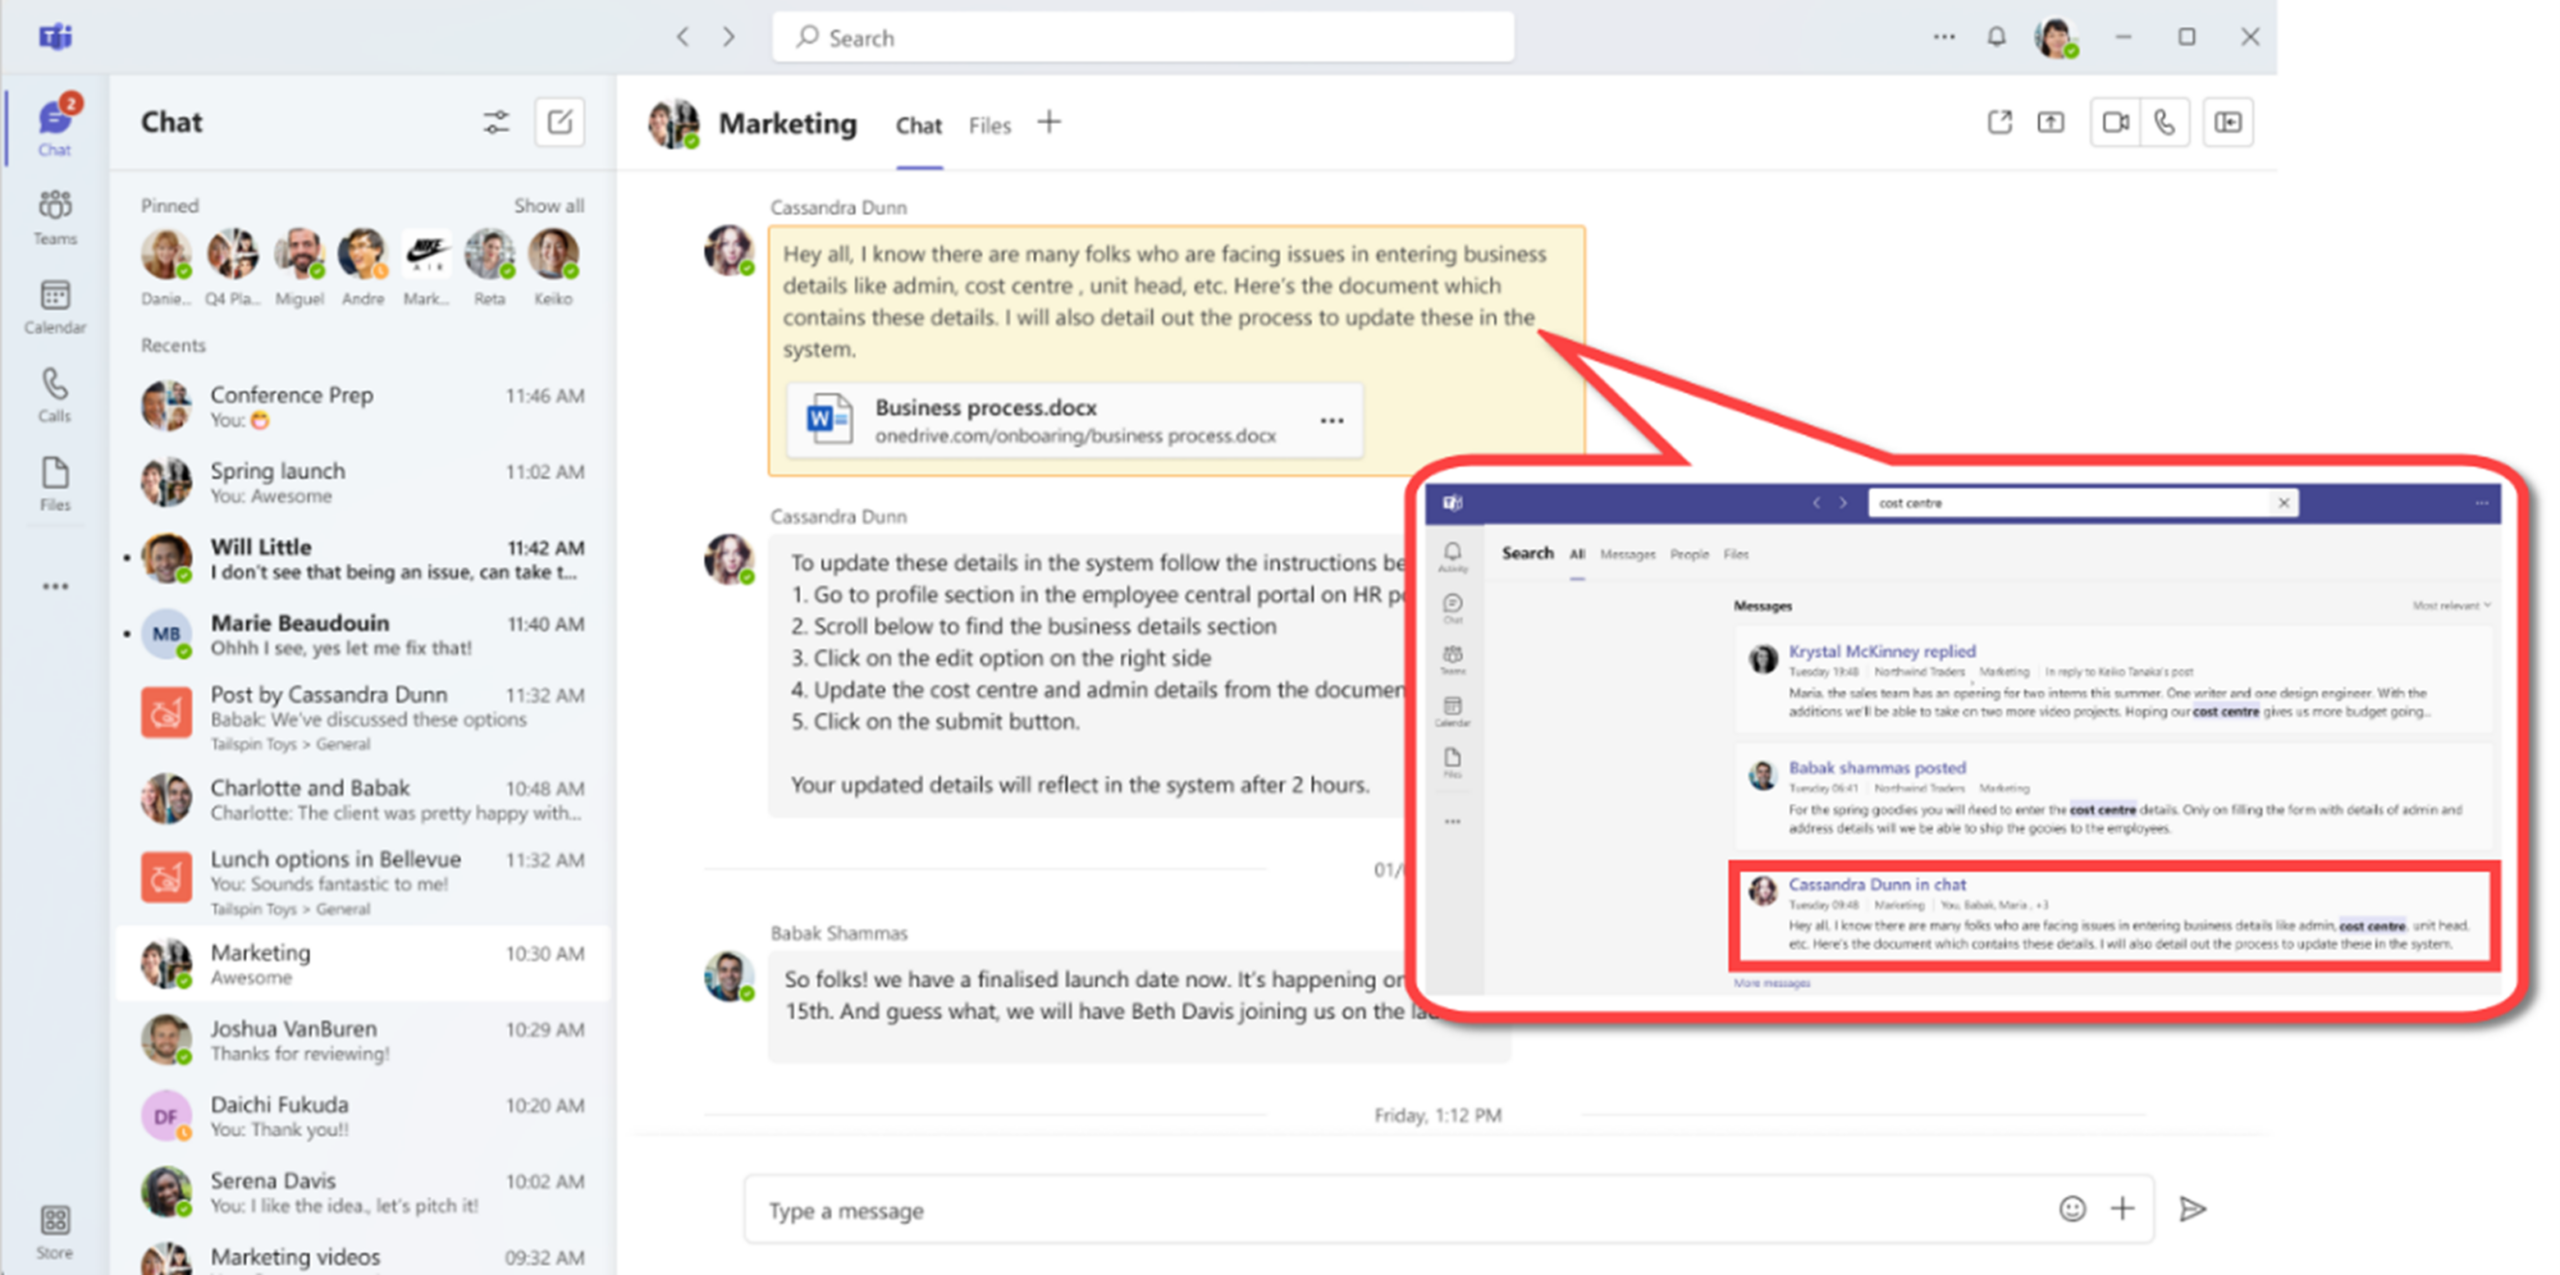The height and width of the screenshot is (1275, 2560).
Task: Start an audio call with the Marketing group
Action: 2164,121
